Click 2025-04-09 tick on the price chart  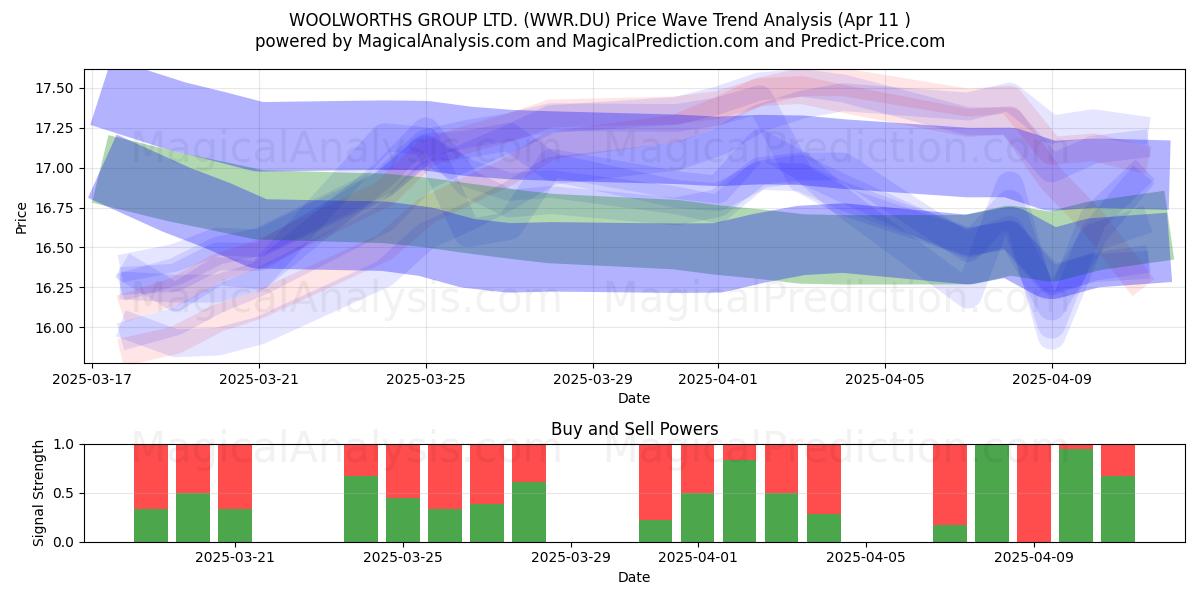[x=1052, y=379]
